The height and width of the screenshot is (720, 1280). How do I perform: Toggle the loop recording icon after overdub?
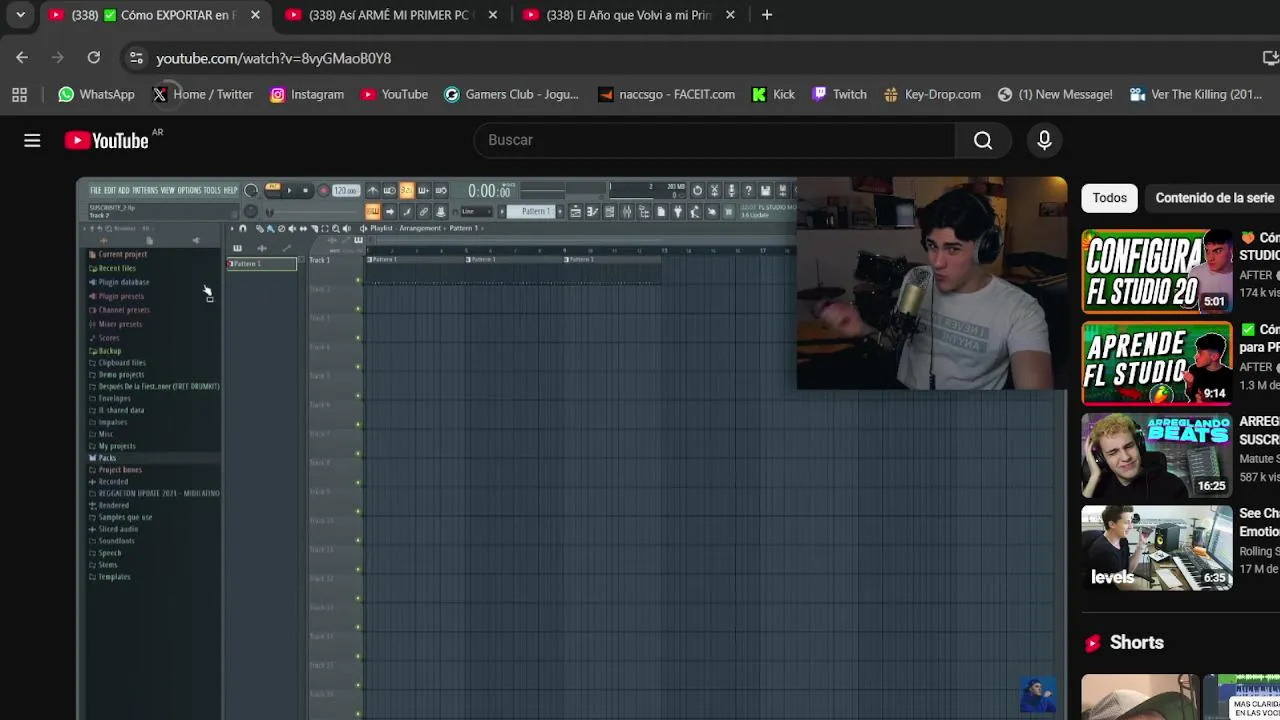(x=441, y=190)
